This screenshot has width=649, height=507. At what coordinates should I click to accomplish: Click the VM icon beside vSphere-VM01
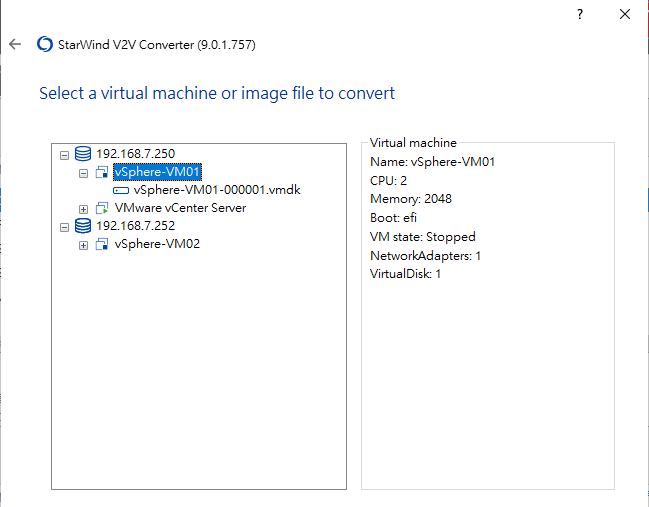coord(102,172)
